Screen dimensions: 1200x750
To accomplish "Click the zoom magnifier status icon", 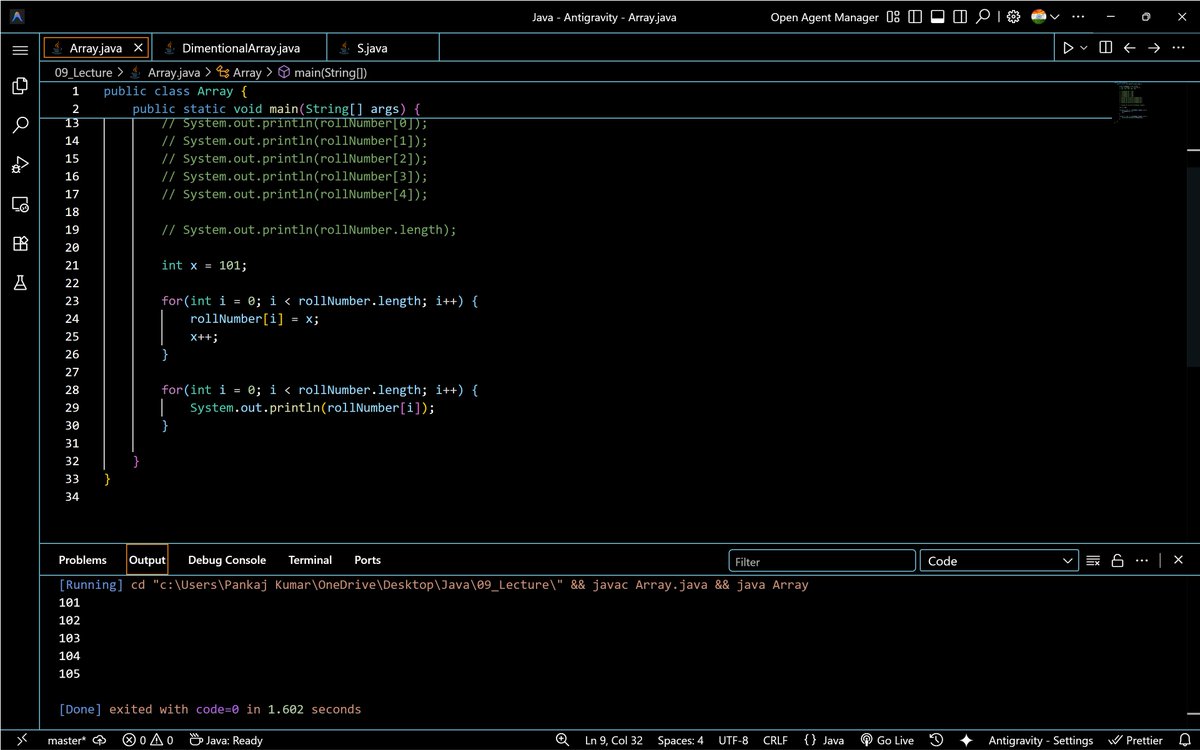I will (x=563, y=740).
